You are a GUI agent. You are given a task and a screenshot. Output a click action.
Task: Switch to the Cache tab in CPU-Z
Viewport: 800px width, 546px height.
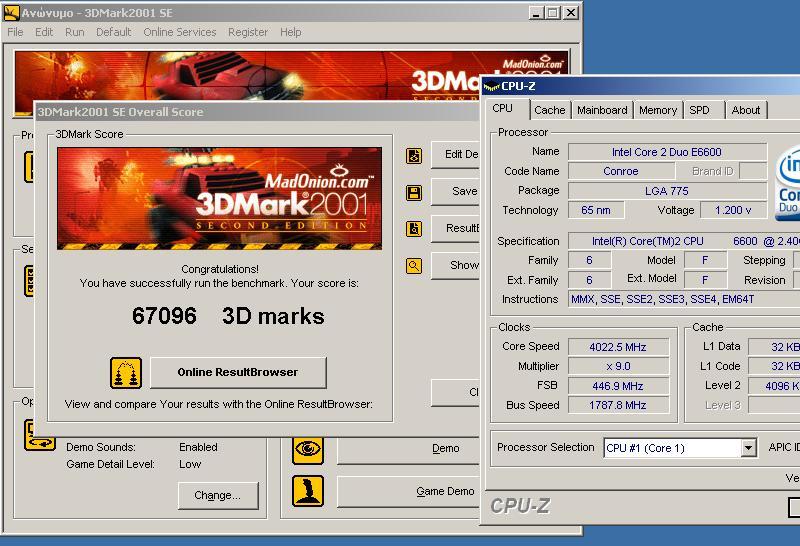pyautogui.click(x=549, y=110)
